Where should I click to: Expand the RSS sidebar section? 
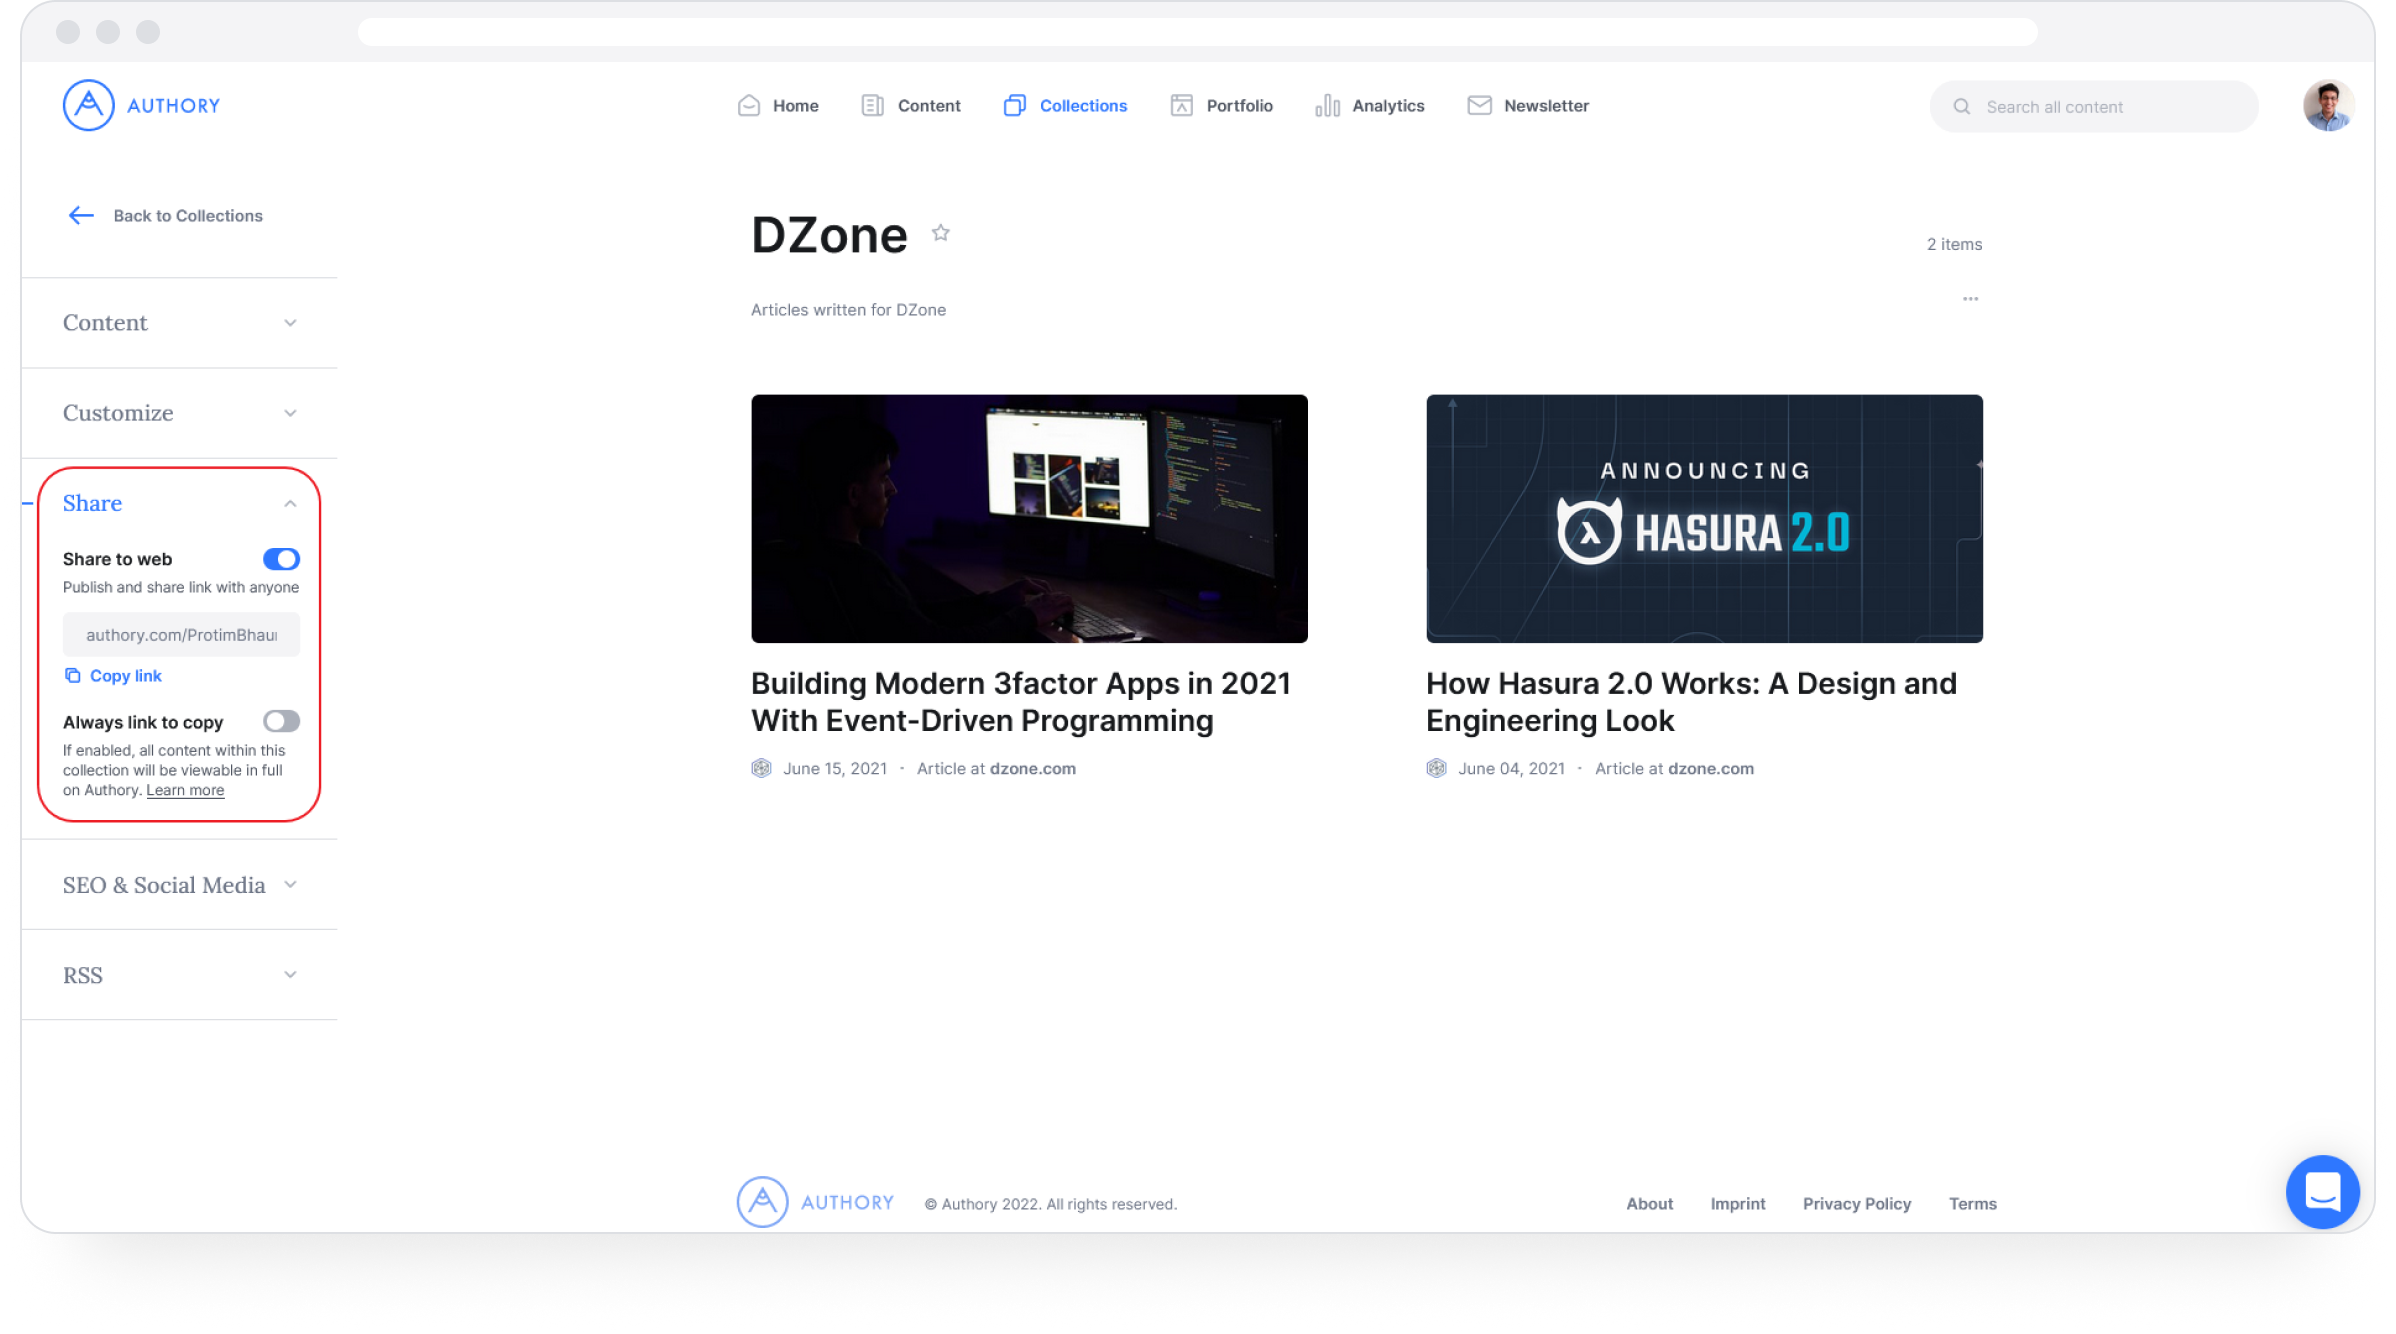[180, 974]
